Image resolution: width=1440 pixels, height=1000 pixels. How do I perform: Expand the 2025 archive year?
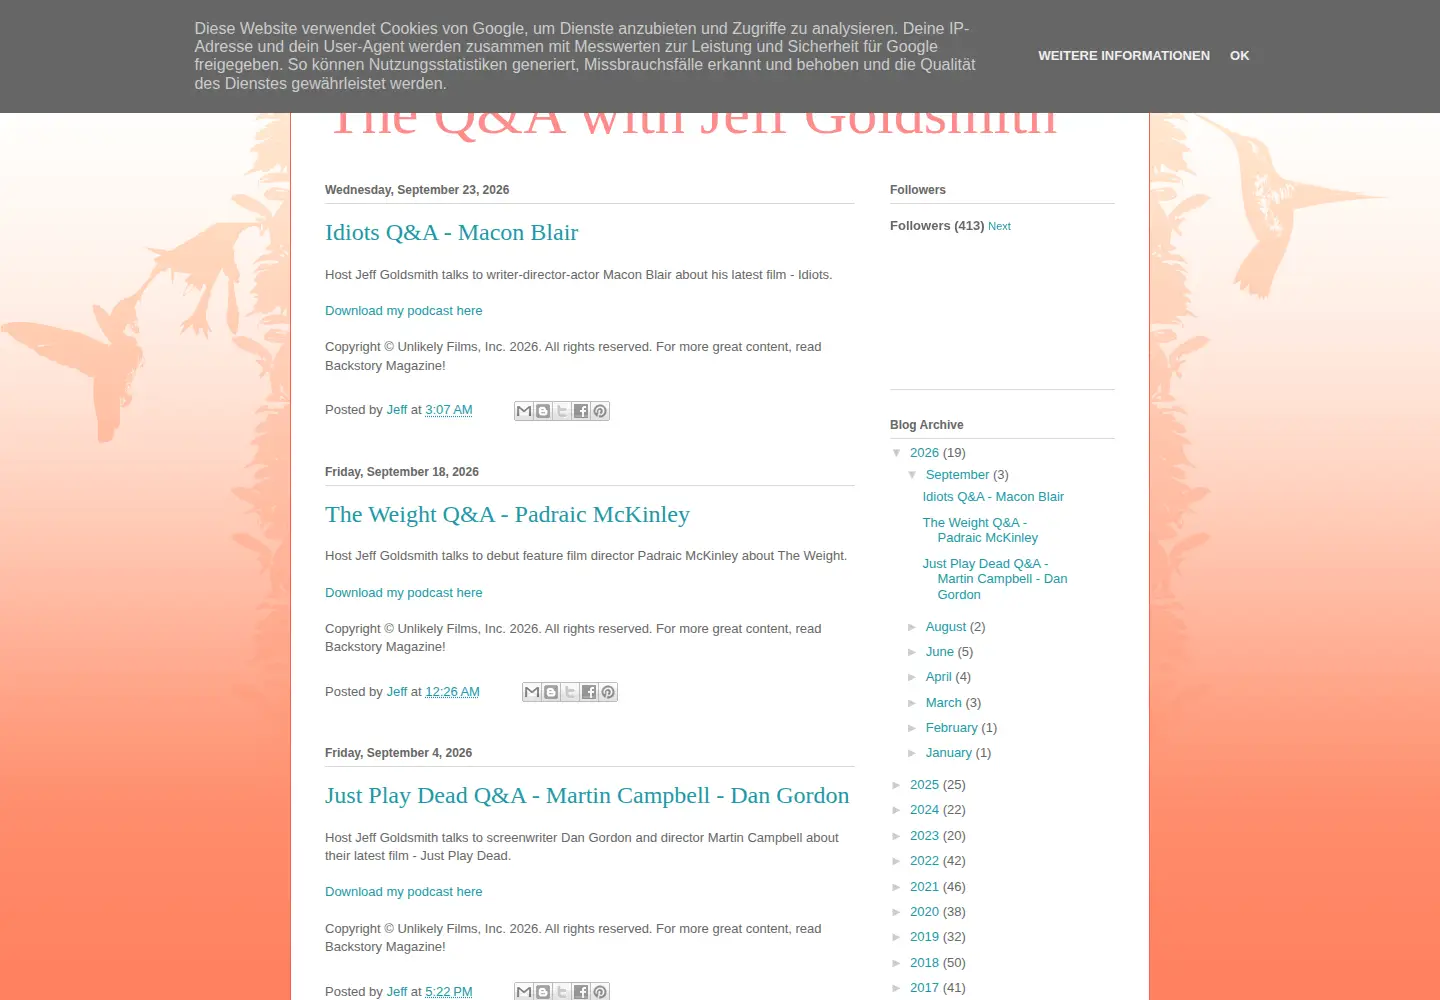[897, 785]
